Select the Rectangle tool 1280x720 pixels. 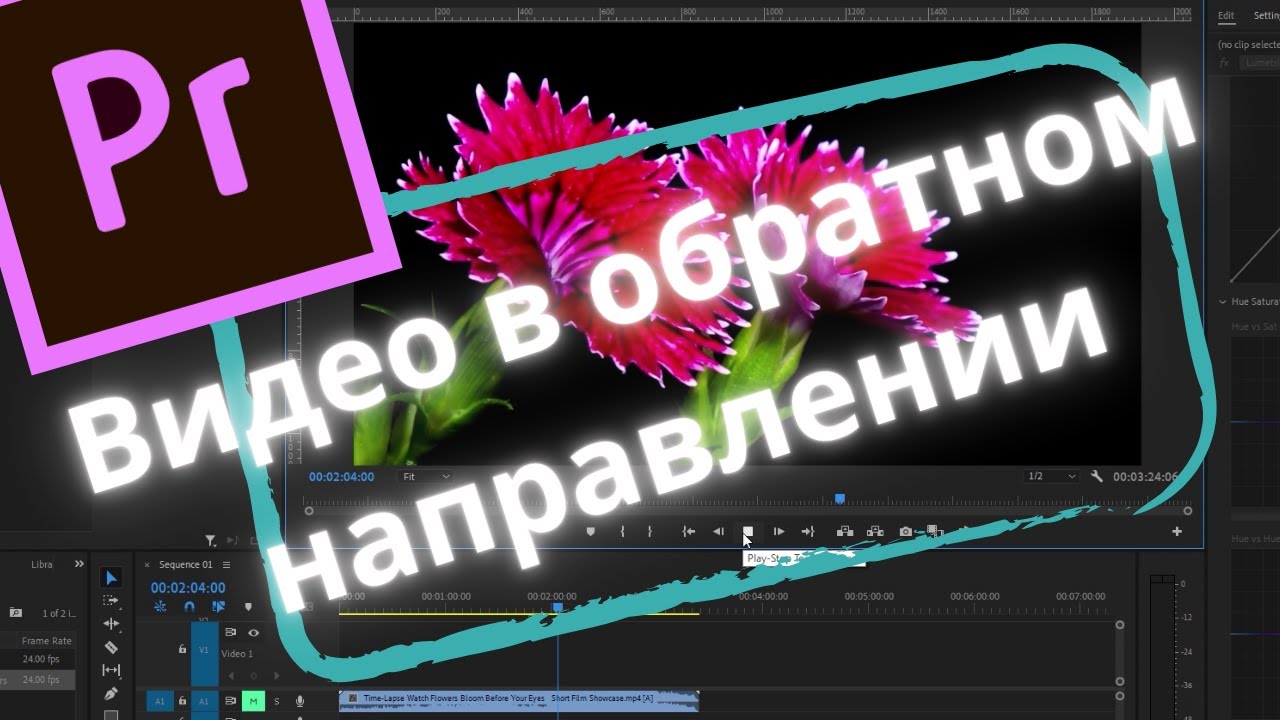pyautogui.click(x=111, y=715)
